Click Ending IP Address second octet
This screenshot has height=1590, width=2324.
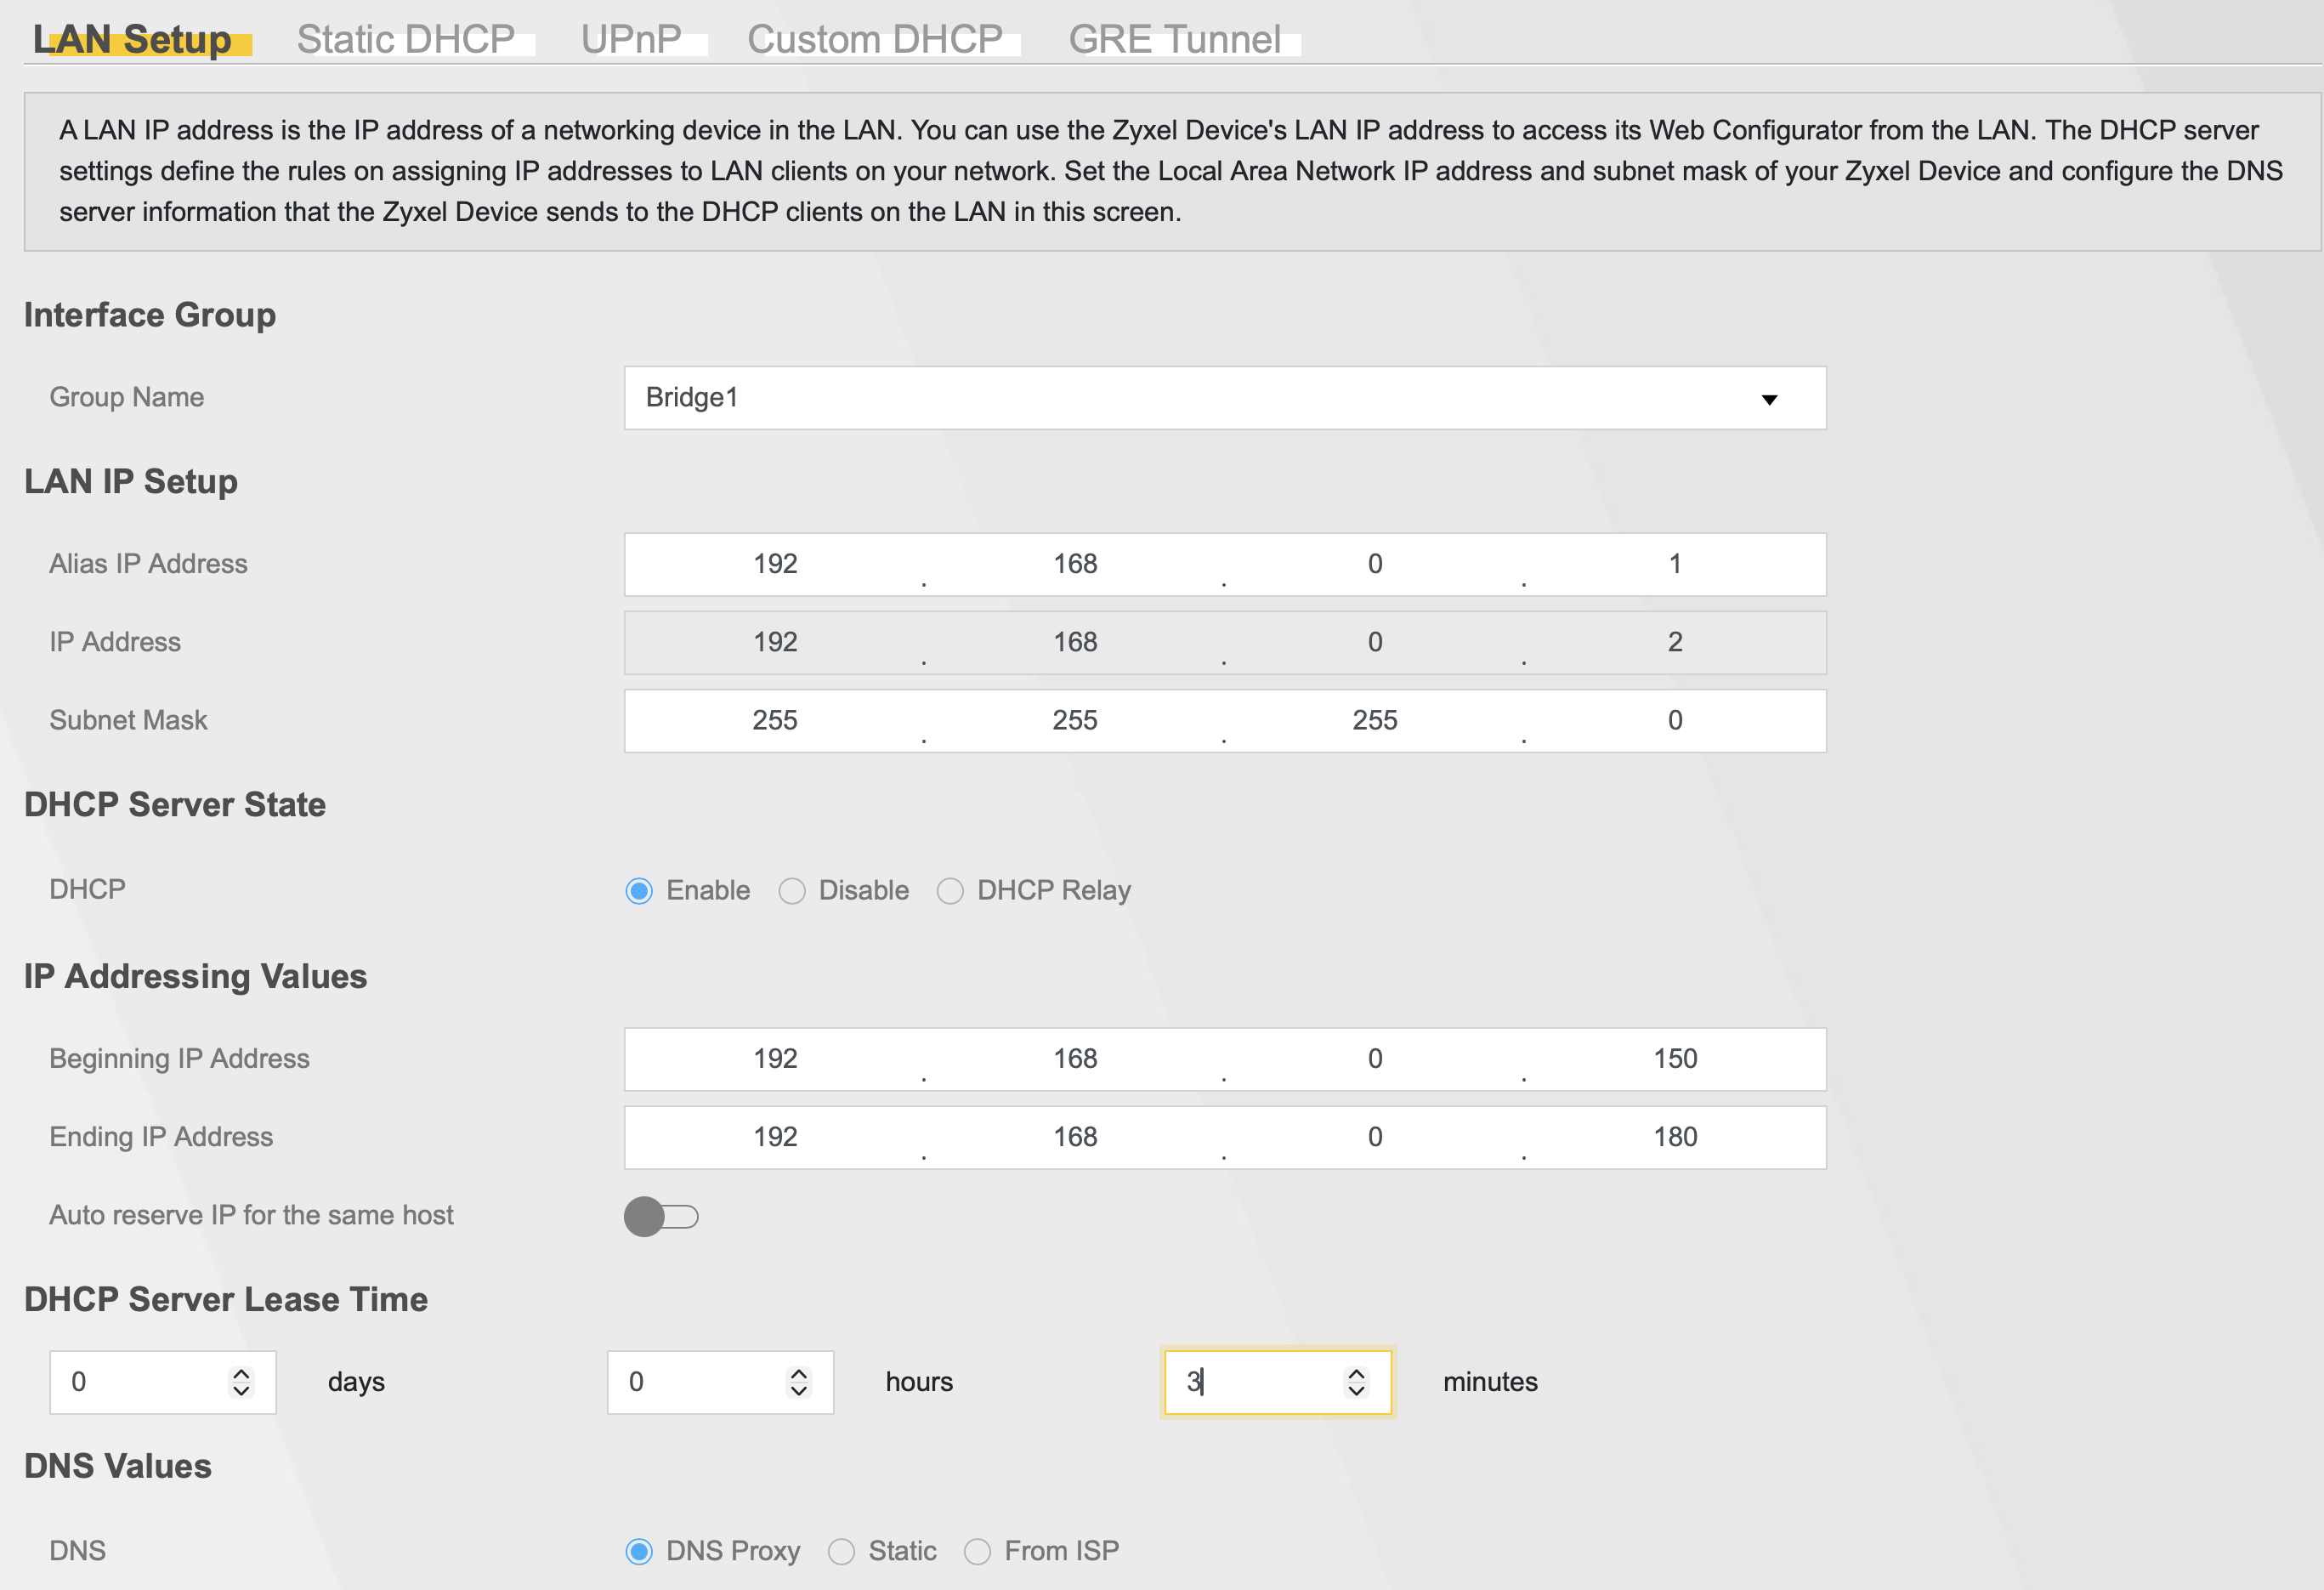tap(1075, 1137)
